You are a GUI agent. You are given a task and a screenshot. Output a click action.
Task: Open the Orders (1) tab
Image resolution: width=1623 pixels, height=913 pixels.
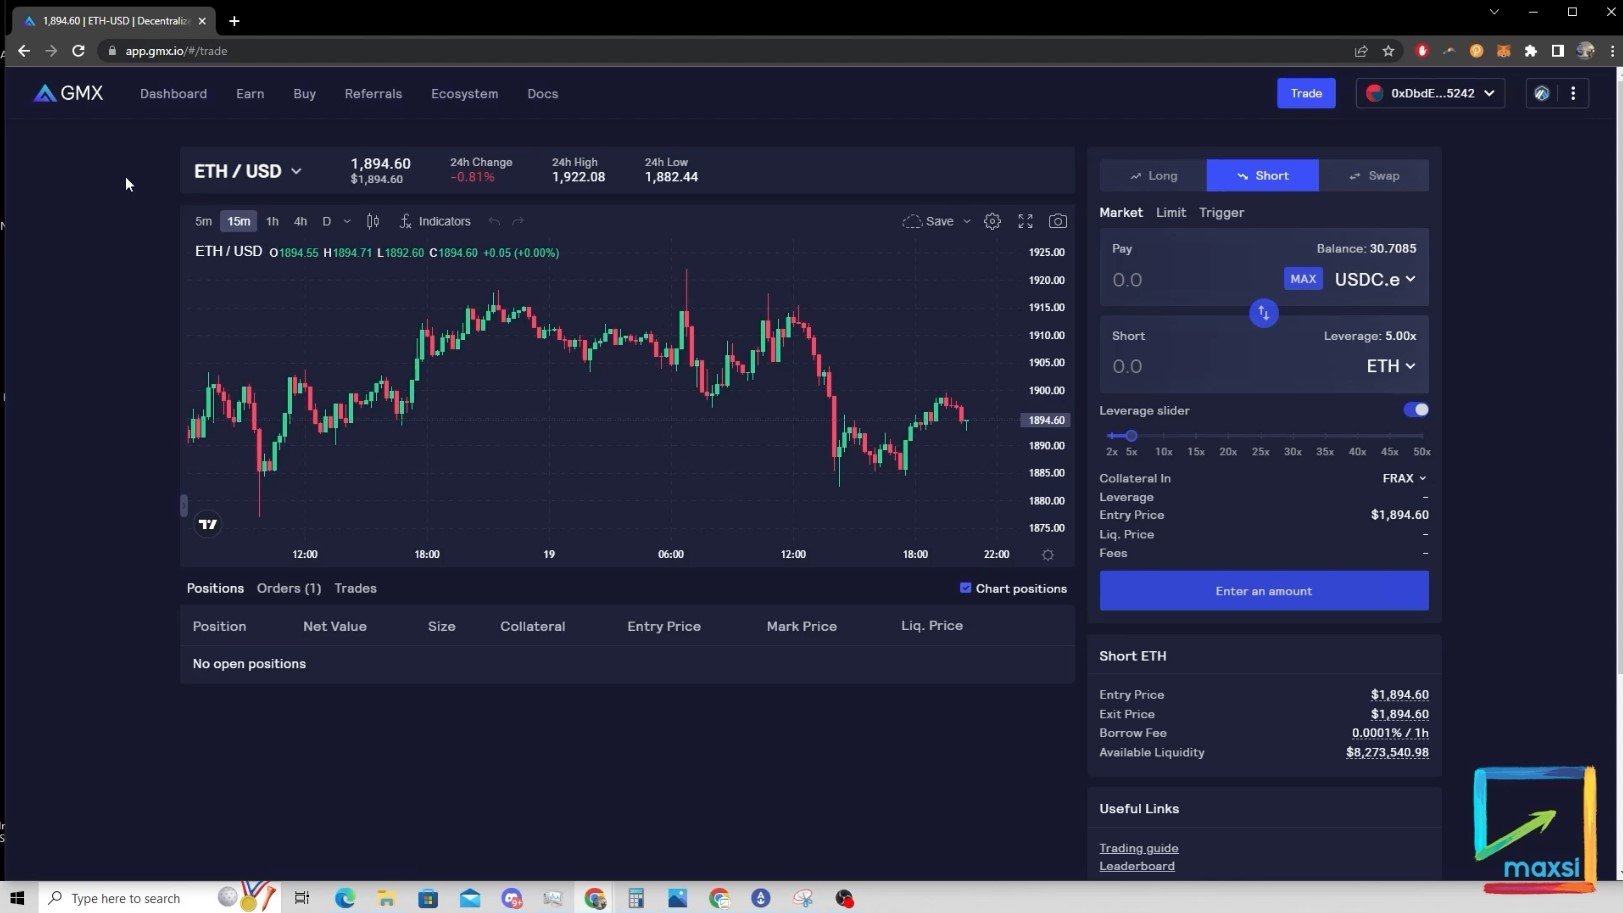[289, 588]
